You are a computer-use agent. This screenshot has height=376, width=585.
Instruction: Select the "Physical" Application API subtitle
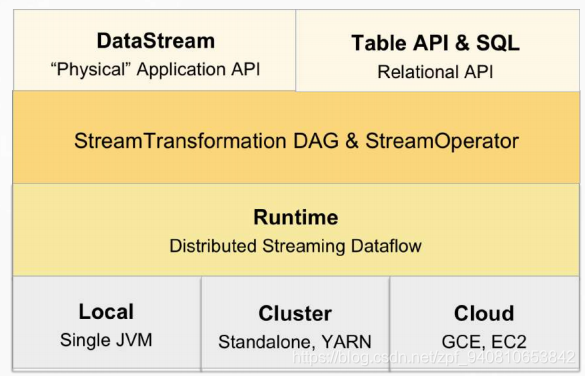[155, 69]
